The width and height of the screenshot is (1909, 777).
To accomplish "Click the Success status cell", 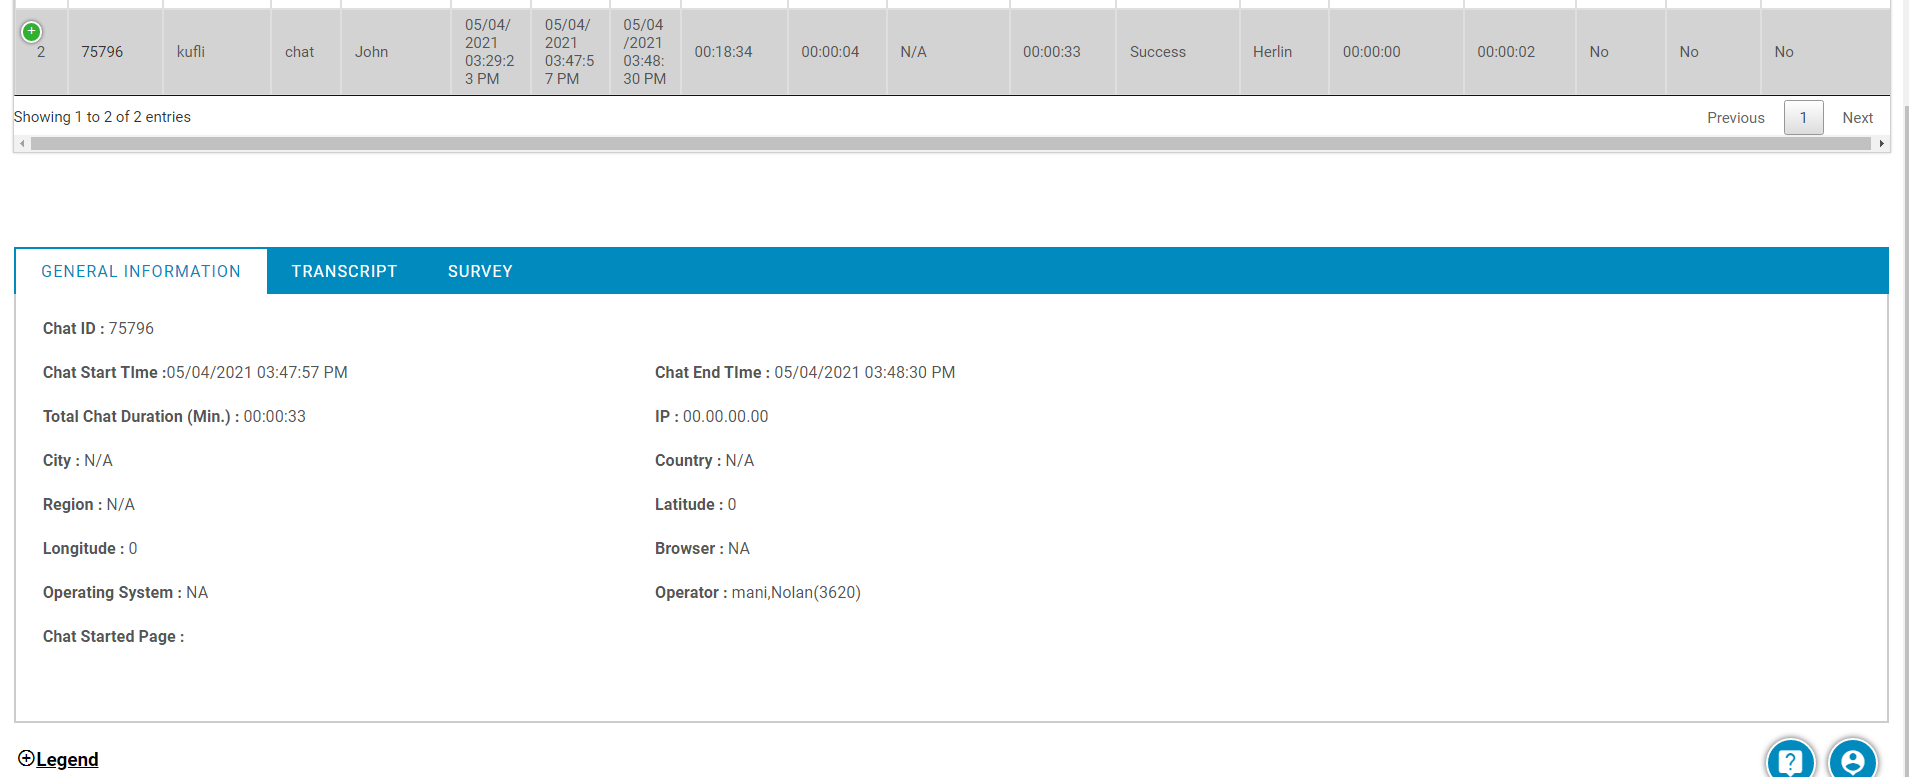I will tap(1157, 52).
